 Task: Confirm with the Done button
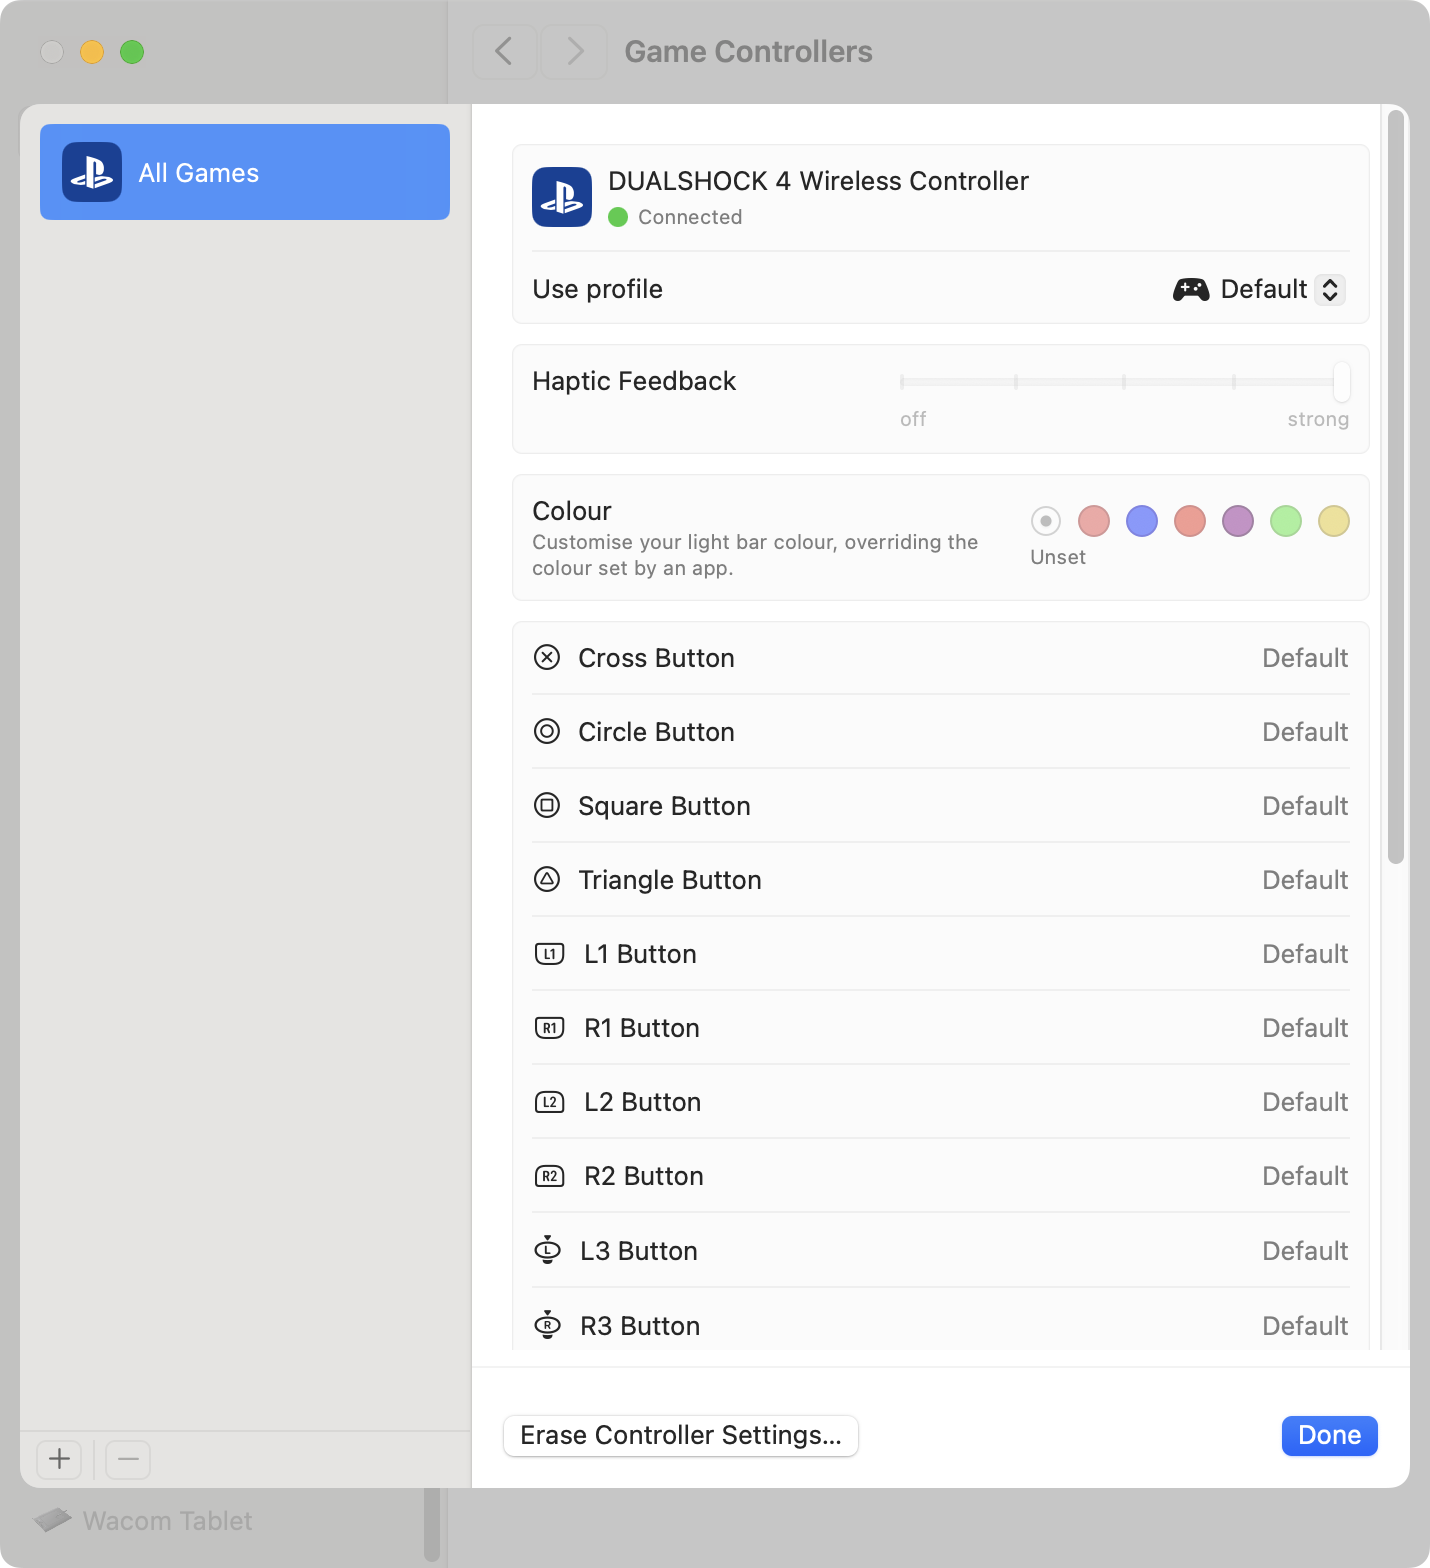[x=1329, y=1435]
